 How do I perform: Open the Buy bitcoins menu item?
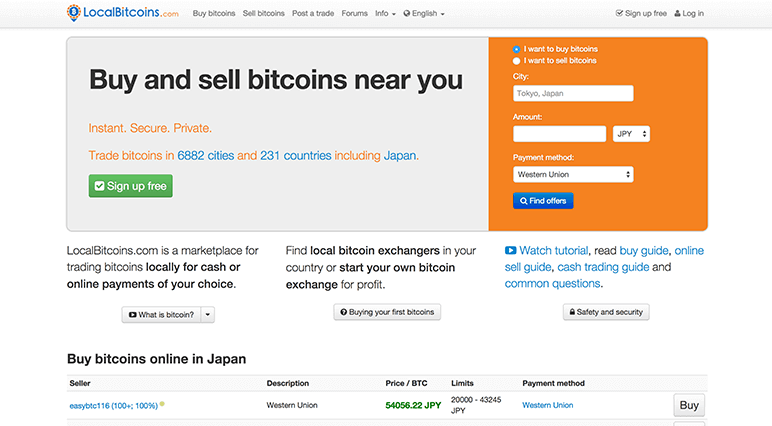click(214, 13)
